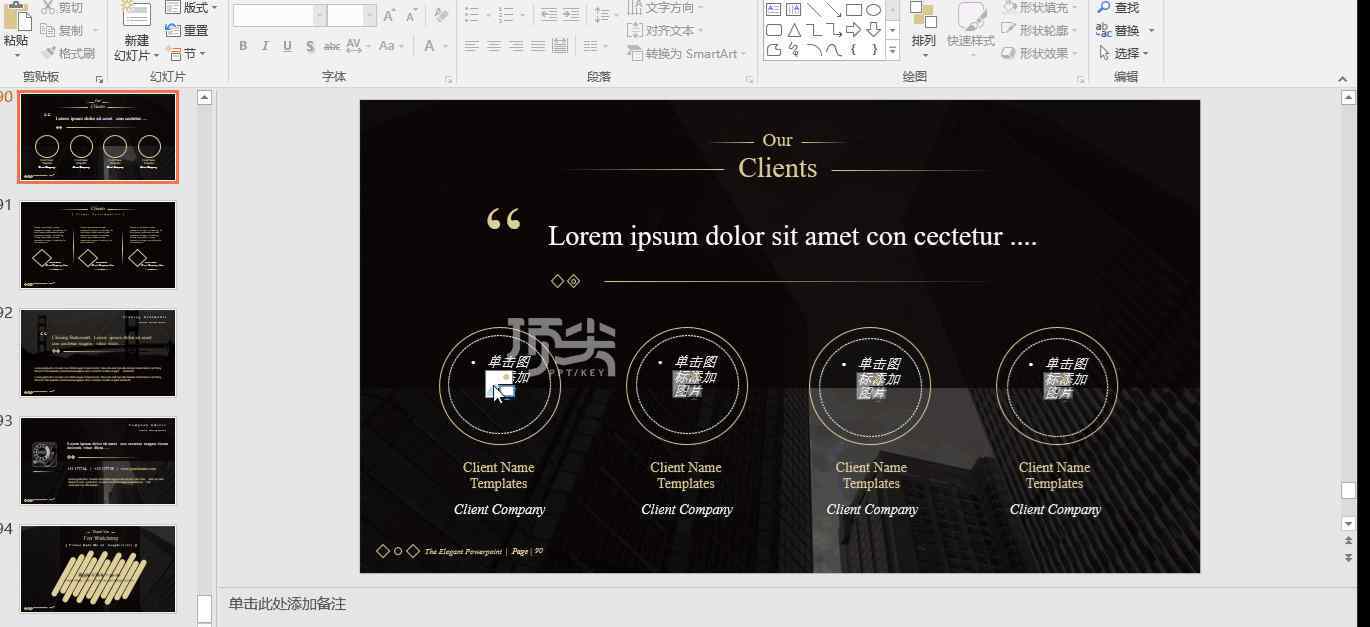The image size is (1370, 627).
Task: Select slide 91 thumbnail
Action: click(98, 245)
